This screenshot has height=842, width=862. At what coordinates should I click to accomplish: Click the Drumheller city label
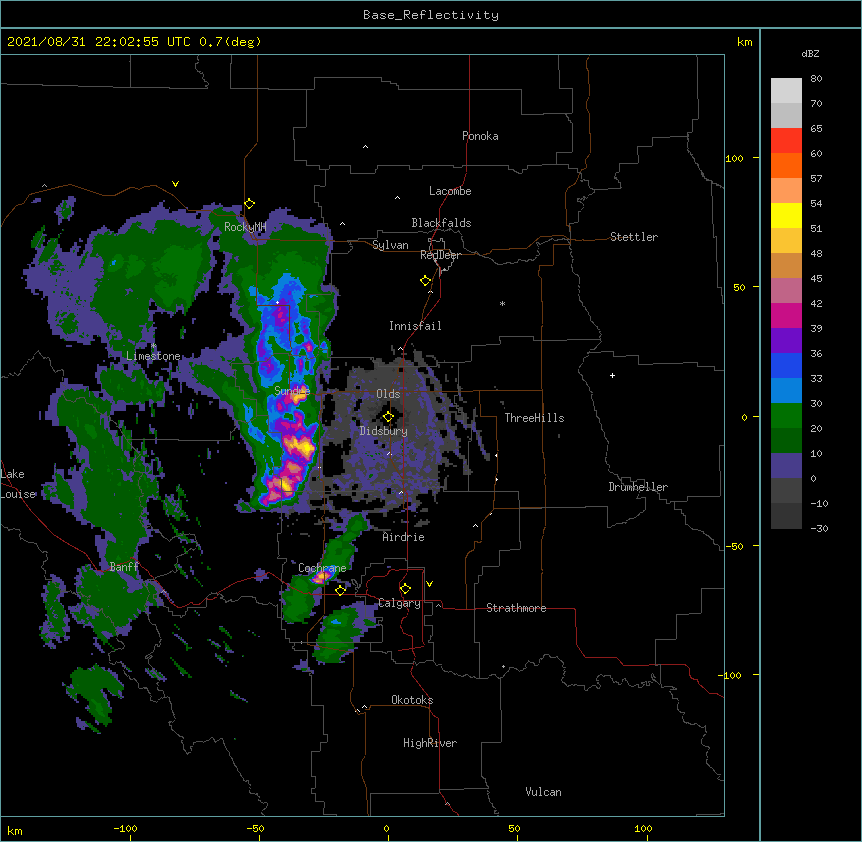point(638,487)
